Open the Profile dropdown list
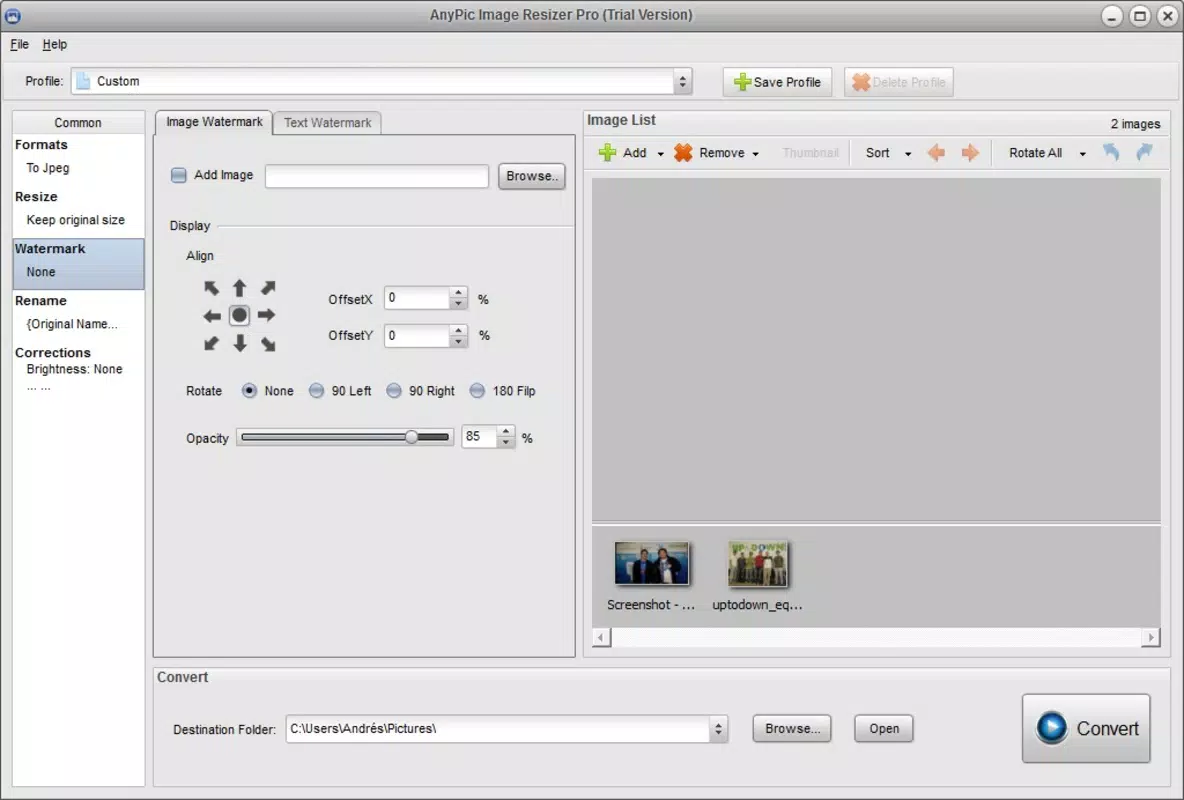The width and height of the screenshot is (1184, 800). tap(683, 81)
